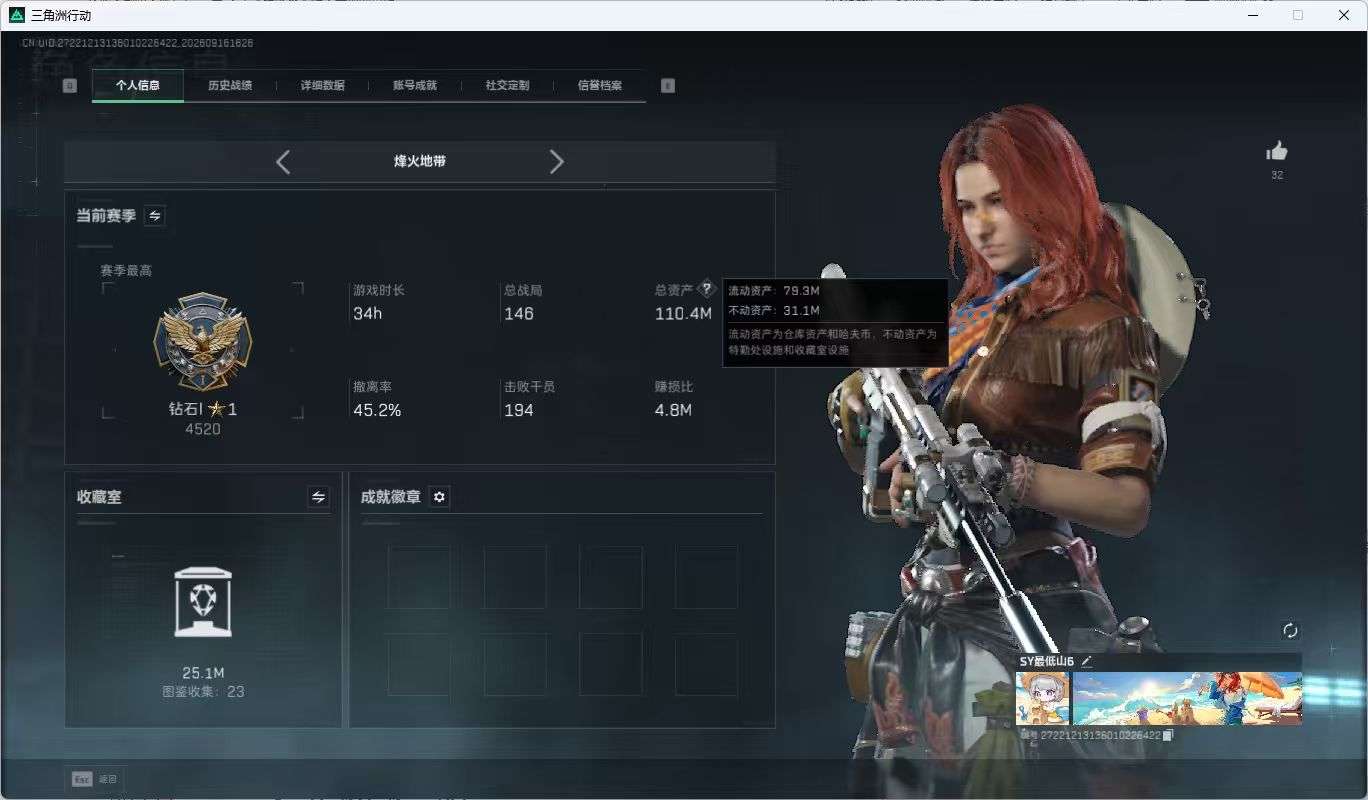Click the top-left empty 成就徽章 slot
Image resolution: width=1368 pixels, height=800 pixels.
419,577
